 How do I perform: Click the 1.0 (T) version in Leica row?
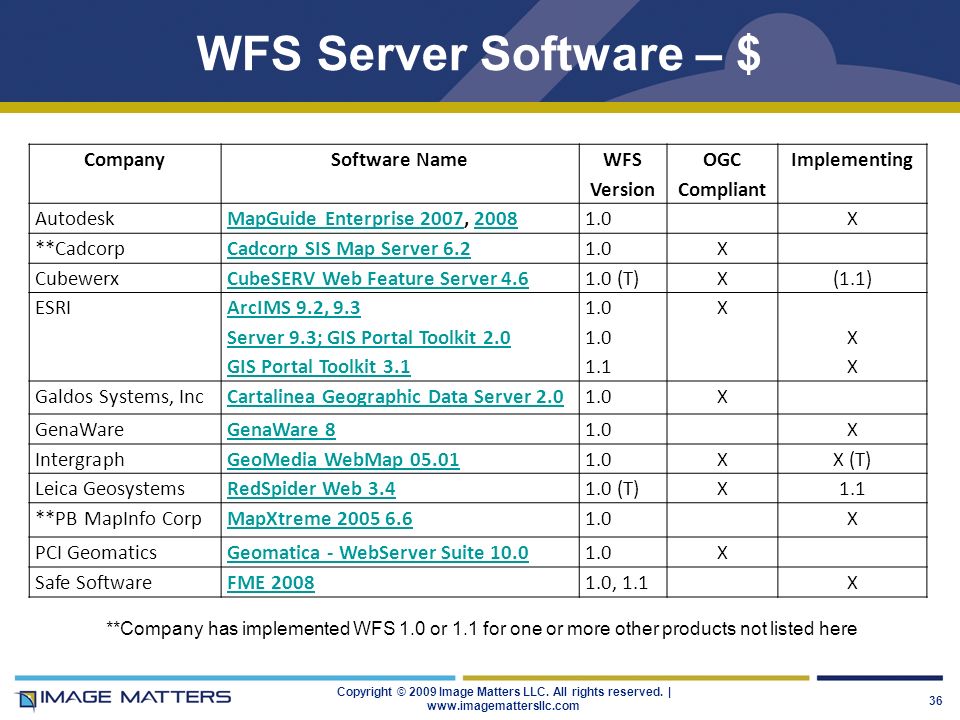[x=612, y=489]
